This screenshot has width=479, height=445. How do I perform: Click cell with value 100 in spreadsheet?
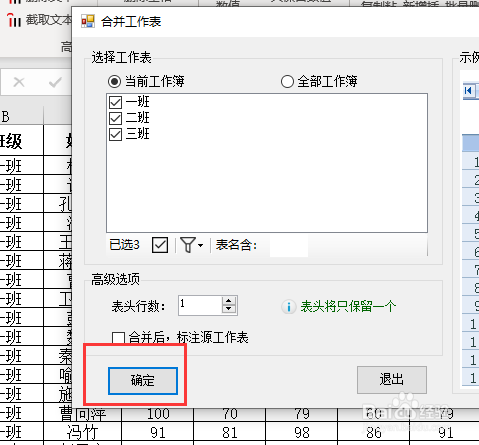(158, 414)
